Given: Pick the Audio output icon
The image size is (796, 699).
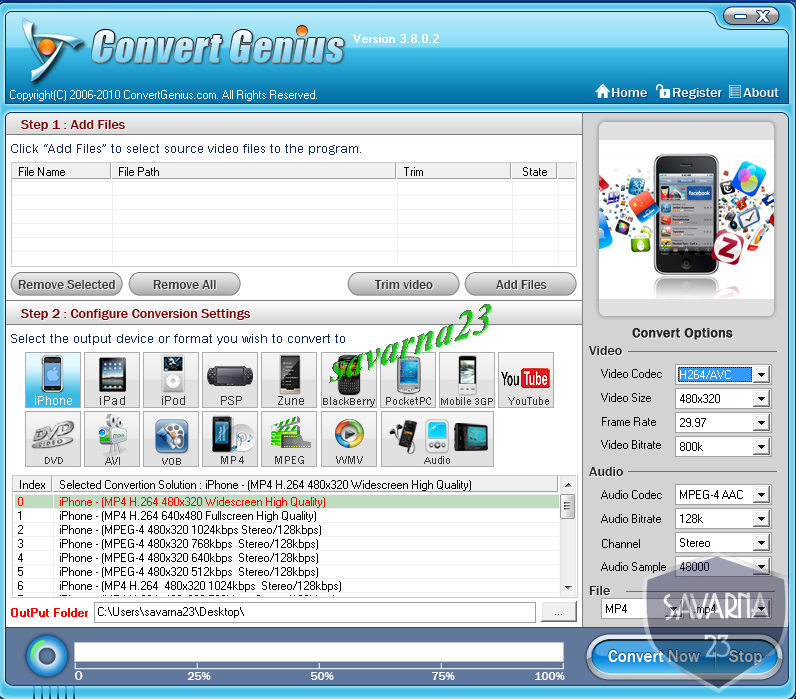Looking at the screenshot, I should (x=437, y=439).
